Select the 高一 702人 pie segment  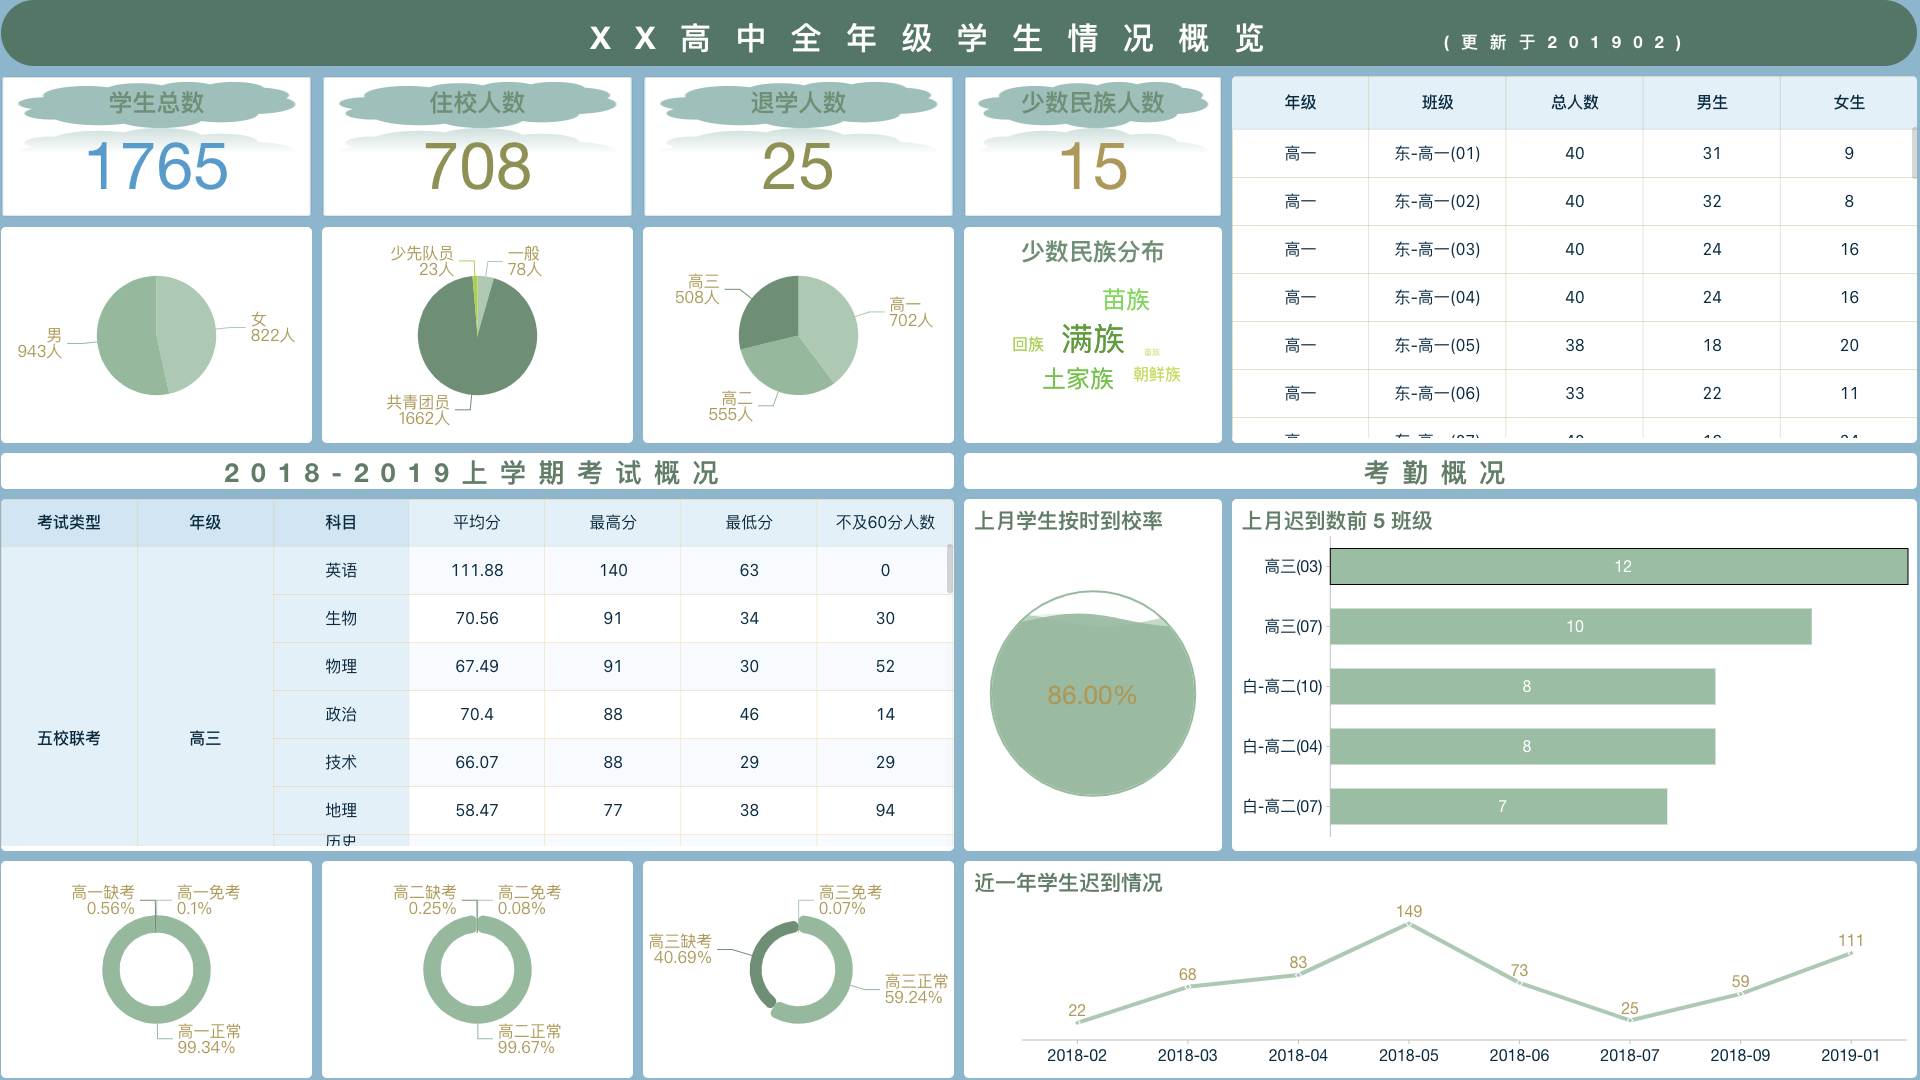[x=830, y=320]
